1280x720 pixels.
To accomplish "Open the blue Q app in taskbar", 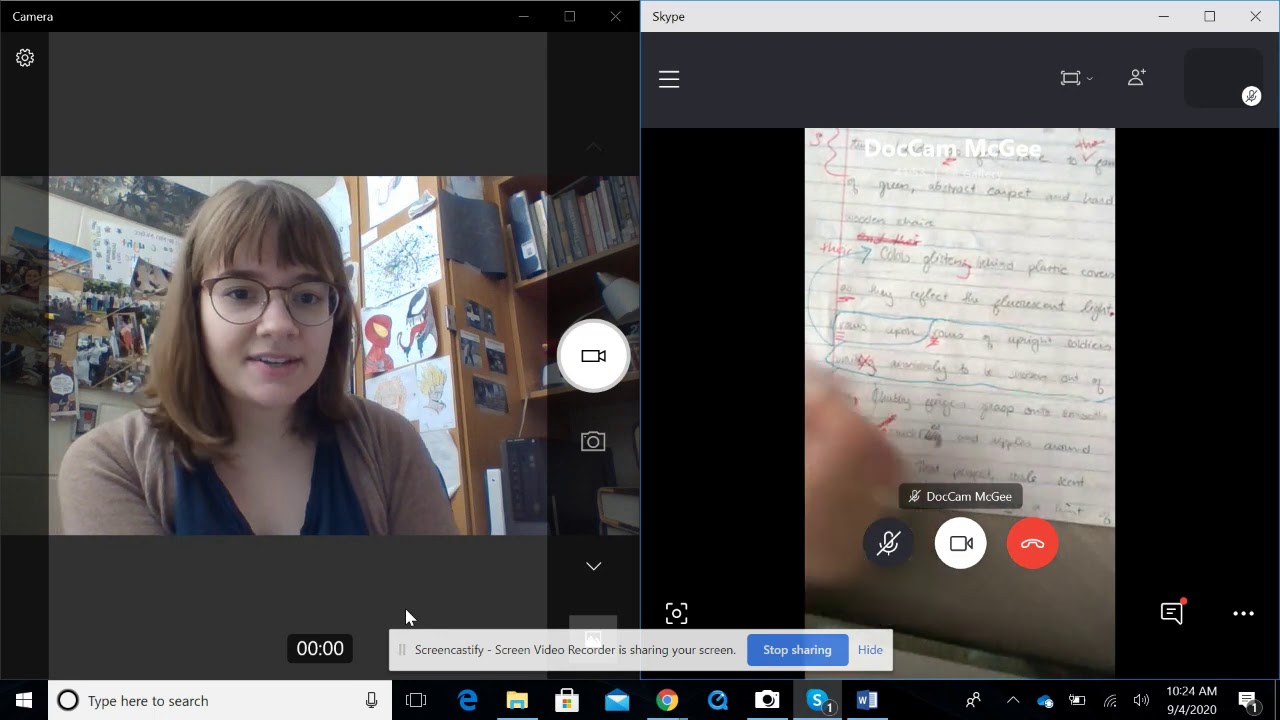I will point(717,701).
